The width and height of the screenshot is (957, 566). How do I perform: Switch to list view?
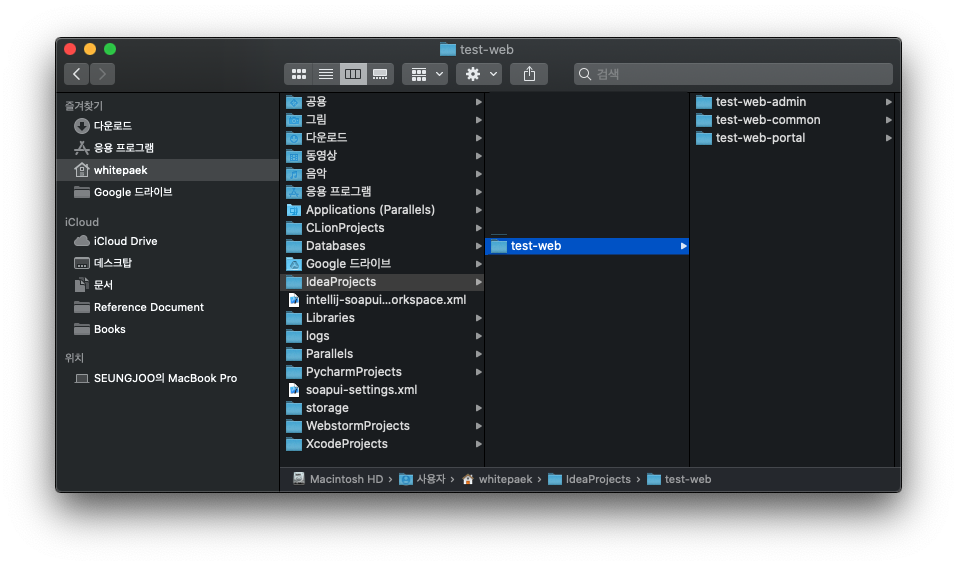(326, 74)
